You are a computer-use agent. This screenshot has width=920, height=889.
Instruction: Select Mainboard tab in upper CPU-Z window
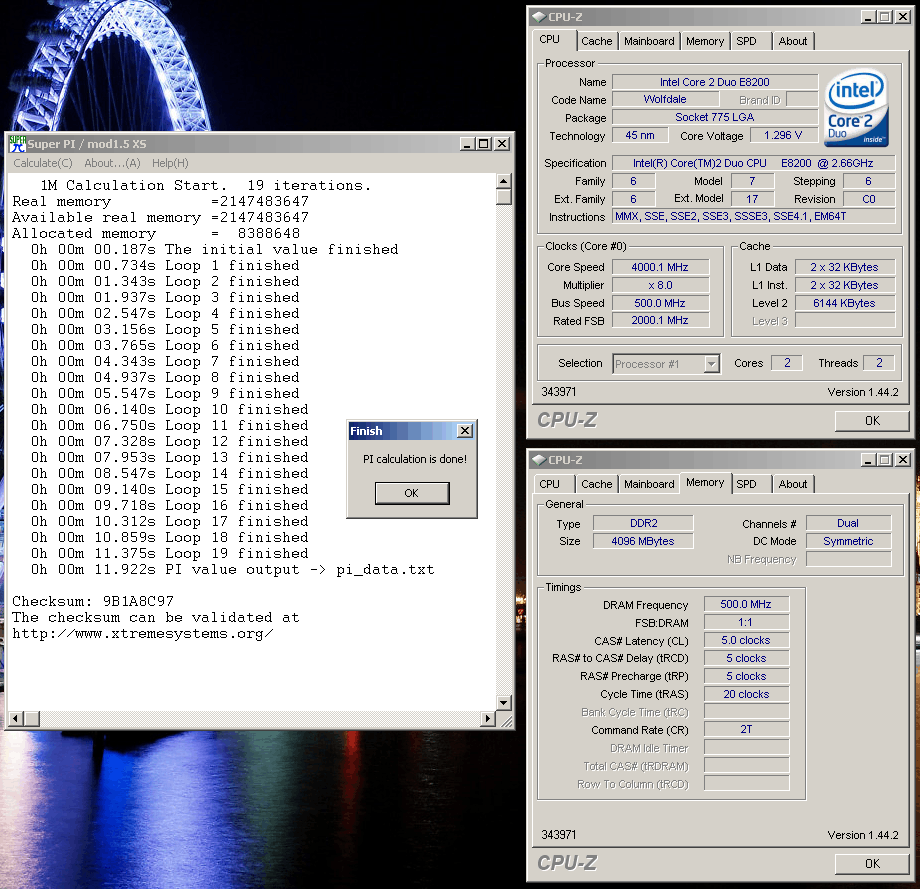click(x=649, y=41)
